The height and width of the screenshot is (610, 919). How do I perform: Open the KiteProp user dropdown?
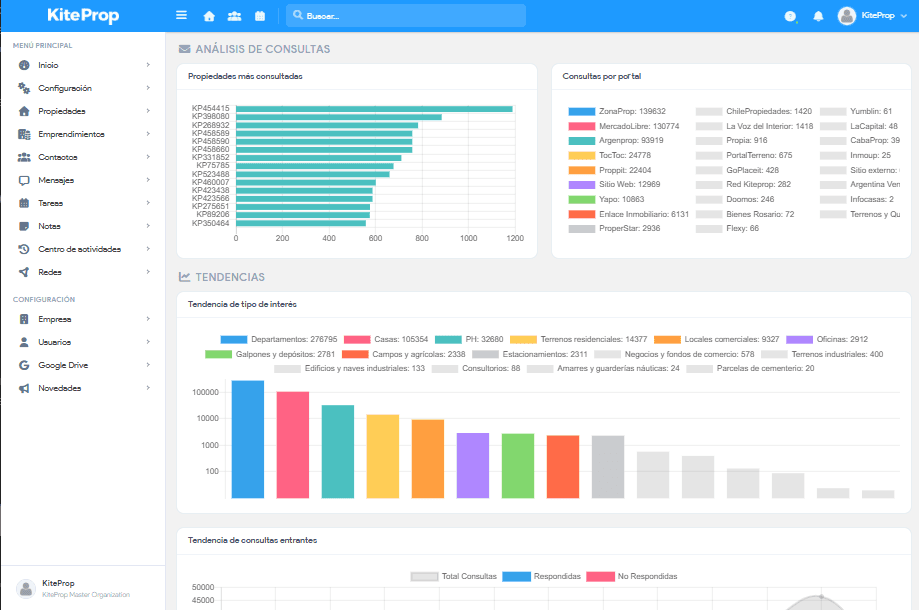(872, 16)
